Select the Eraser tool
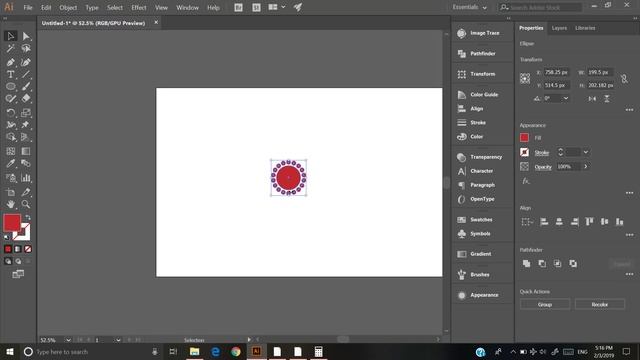The image size is (640, 360). (26, 98)
